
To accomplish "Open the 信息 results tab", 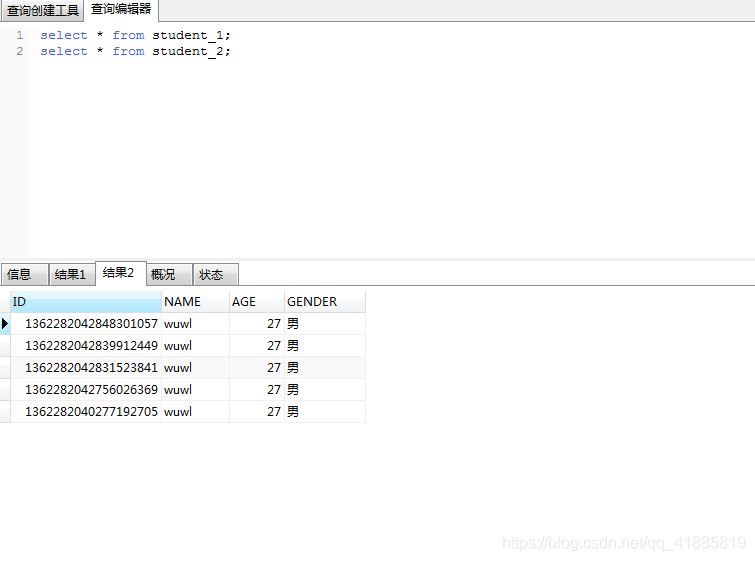I will click(24, 274).
